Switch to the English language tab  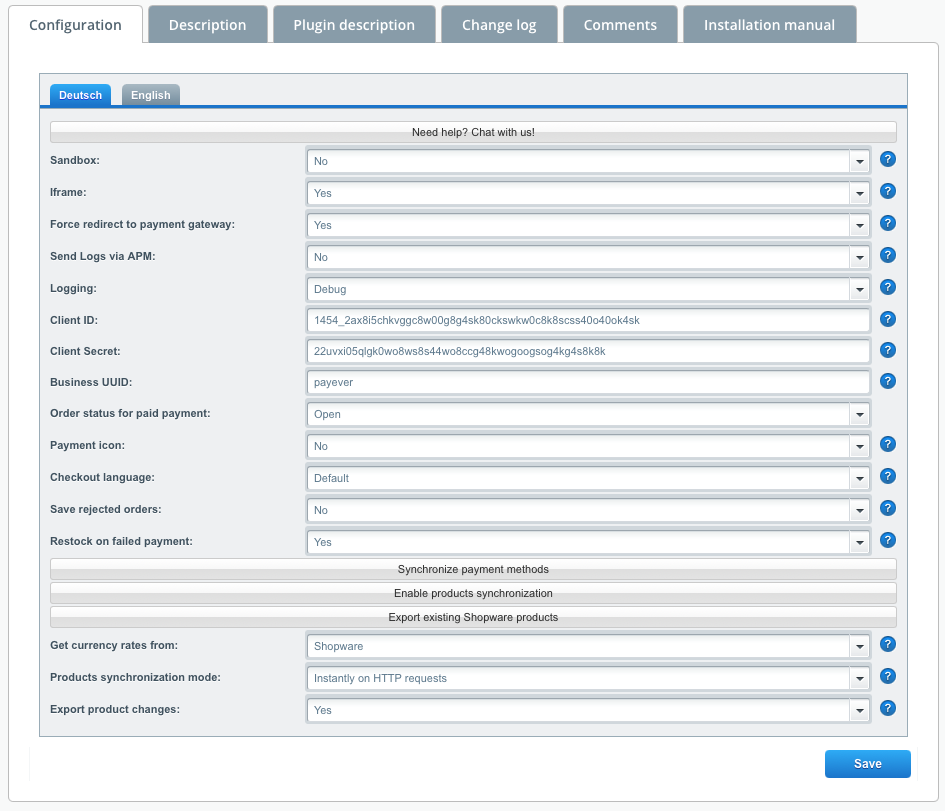click(151, 95)
